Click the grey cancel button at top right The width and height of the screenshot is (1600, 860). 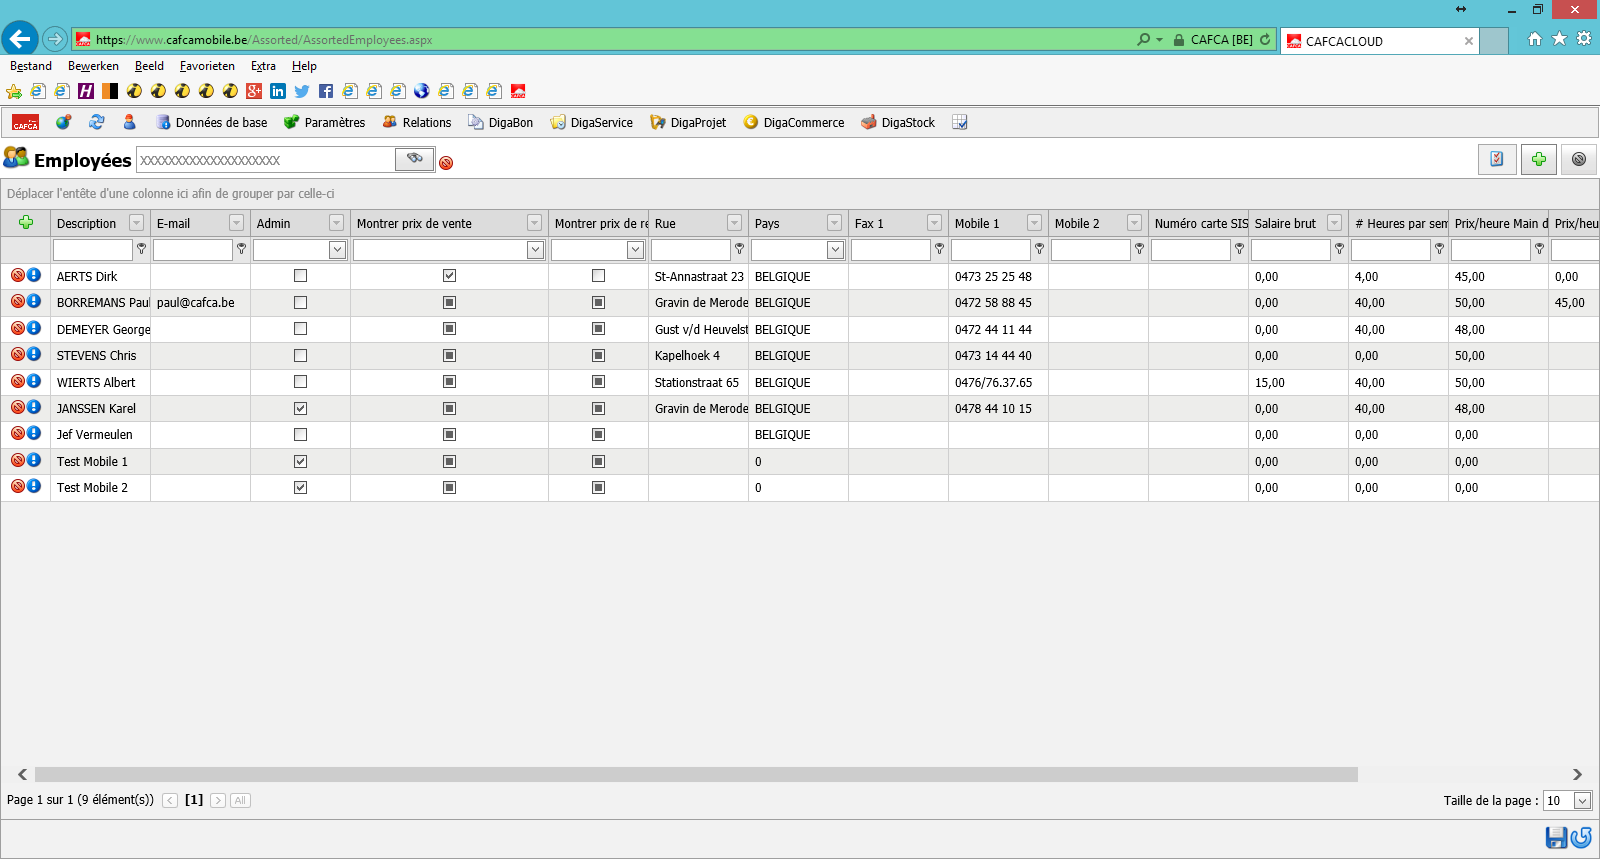coord(1579,159)
